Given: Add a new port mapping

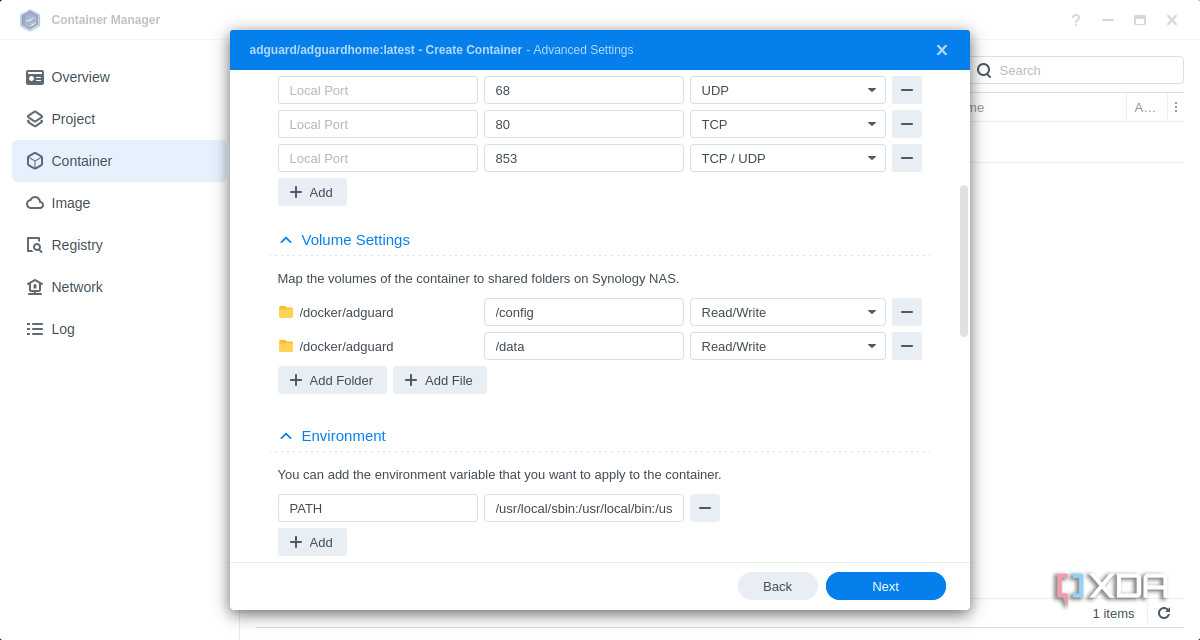Looking at the screenshot, I should pos(312,192).
